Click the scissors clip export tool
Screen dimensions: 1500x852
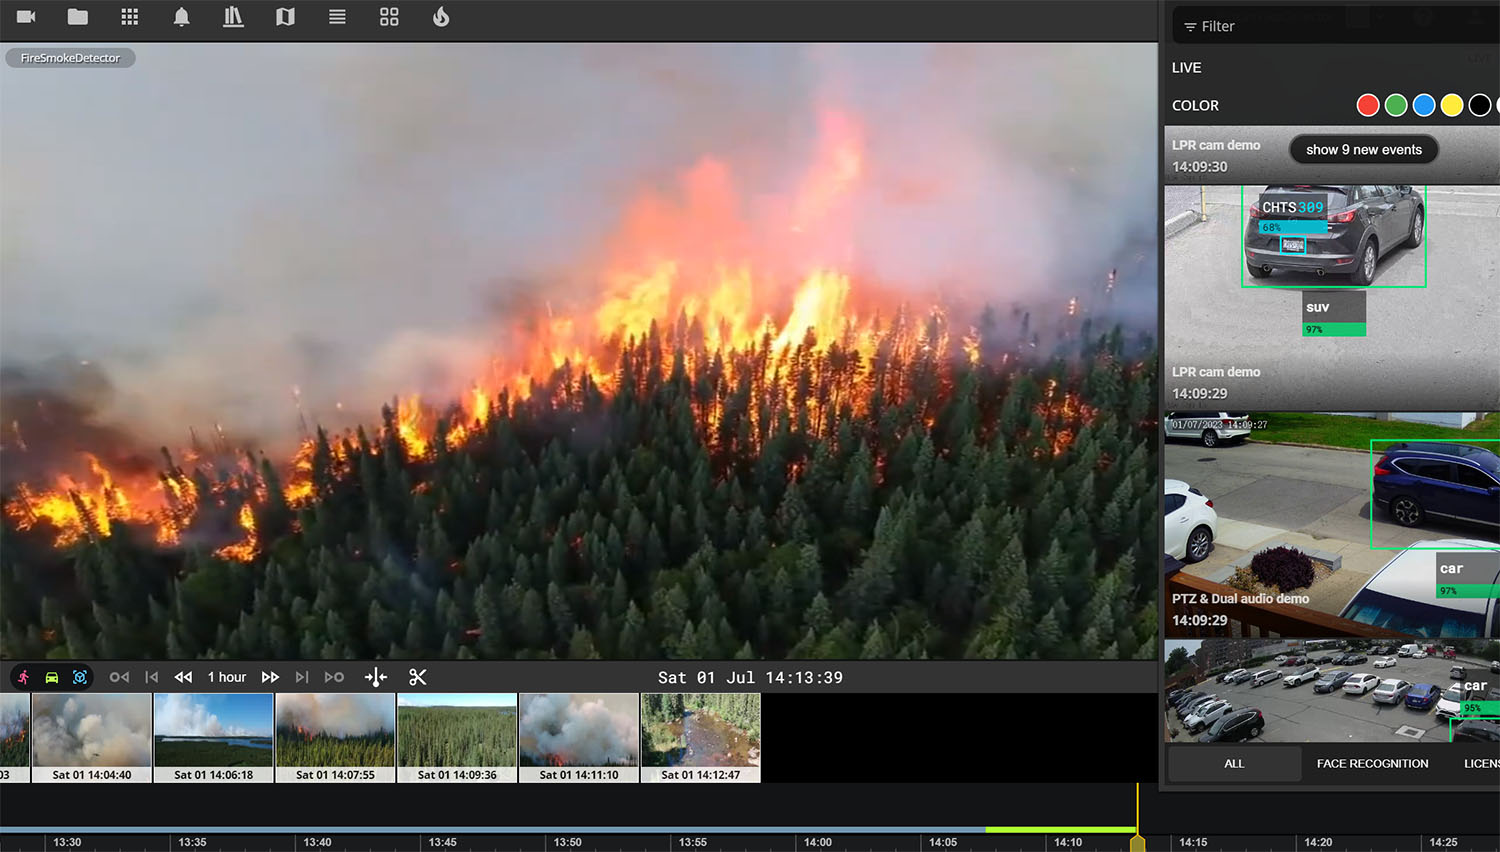(x=418, y=677)
